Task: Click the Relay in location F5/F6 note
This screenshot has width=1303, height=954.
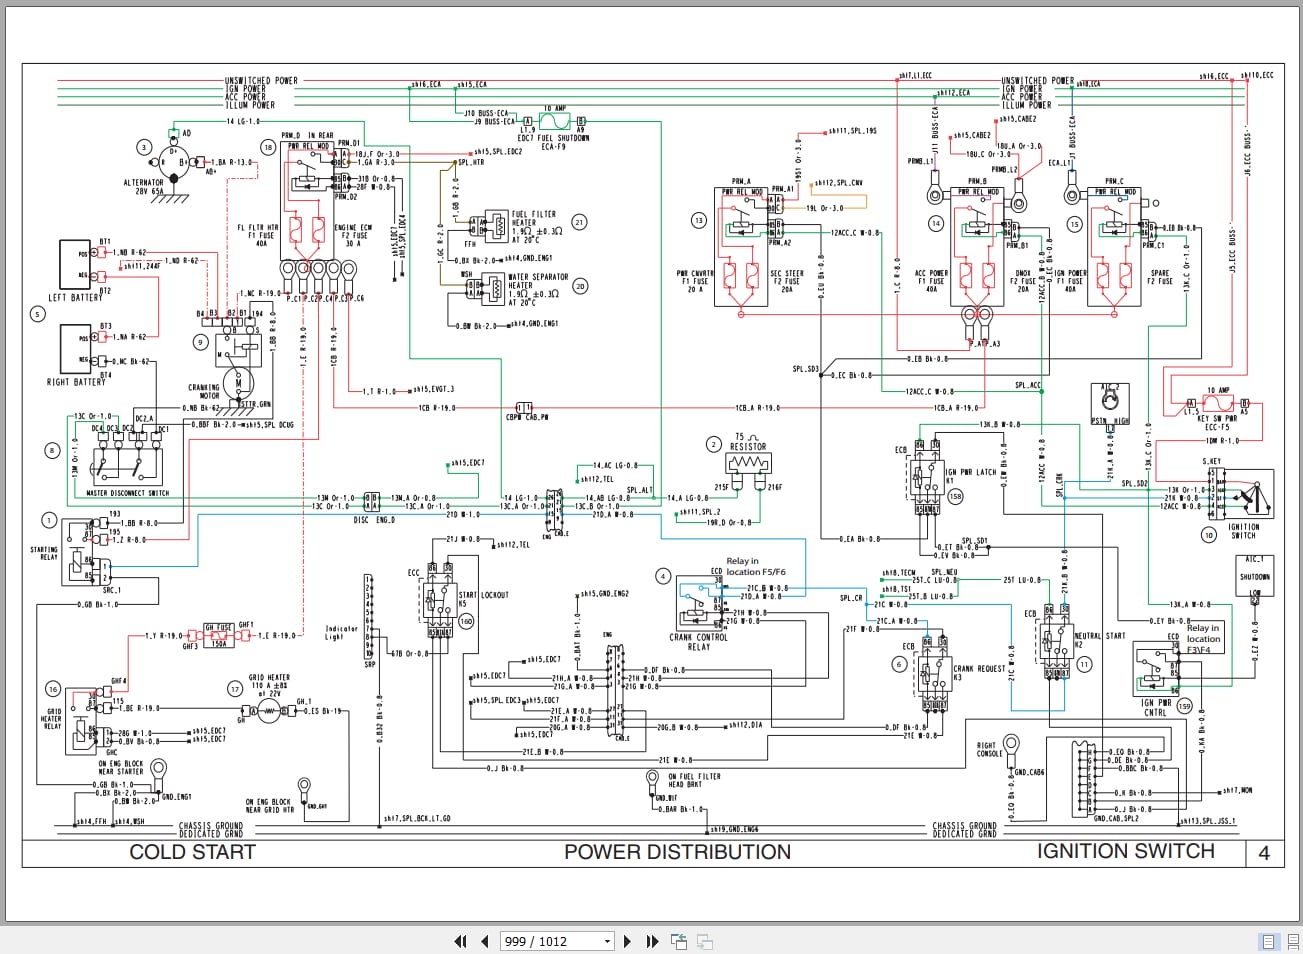Action: coord(756,567)
